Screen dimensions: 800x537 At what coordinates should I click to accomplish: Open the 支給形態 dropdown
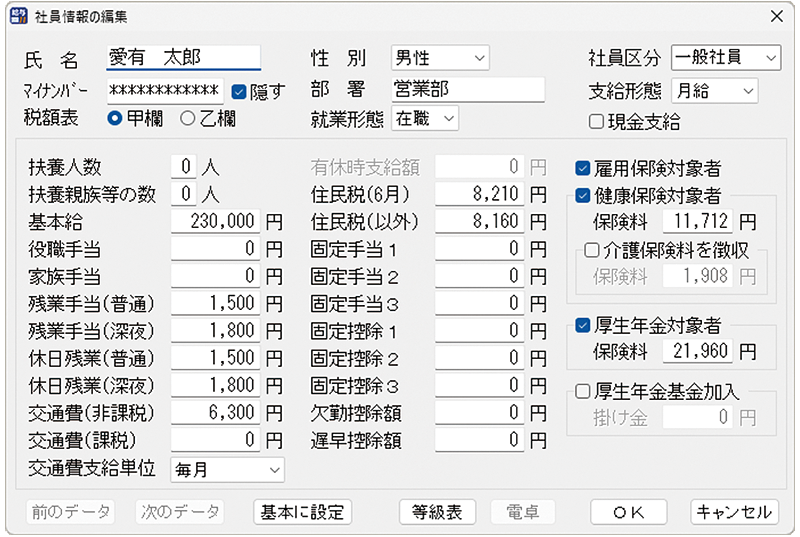(714, 90)
